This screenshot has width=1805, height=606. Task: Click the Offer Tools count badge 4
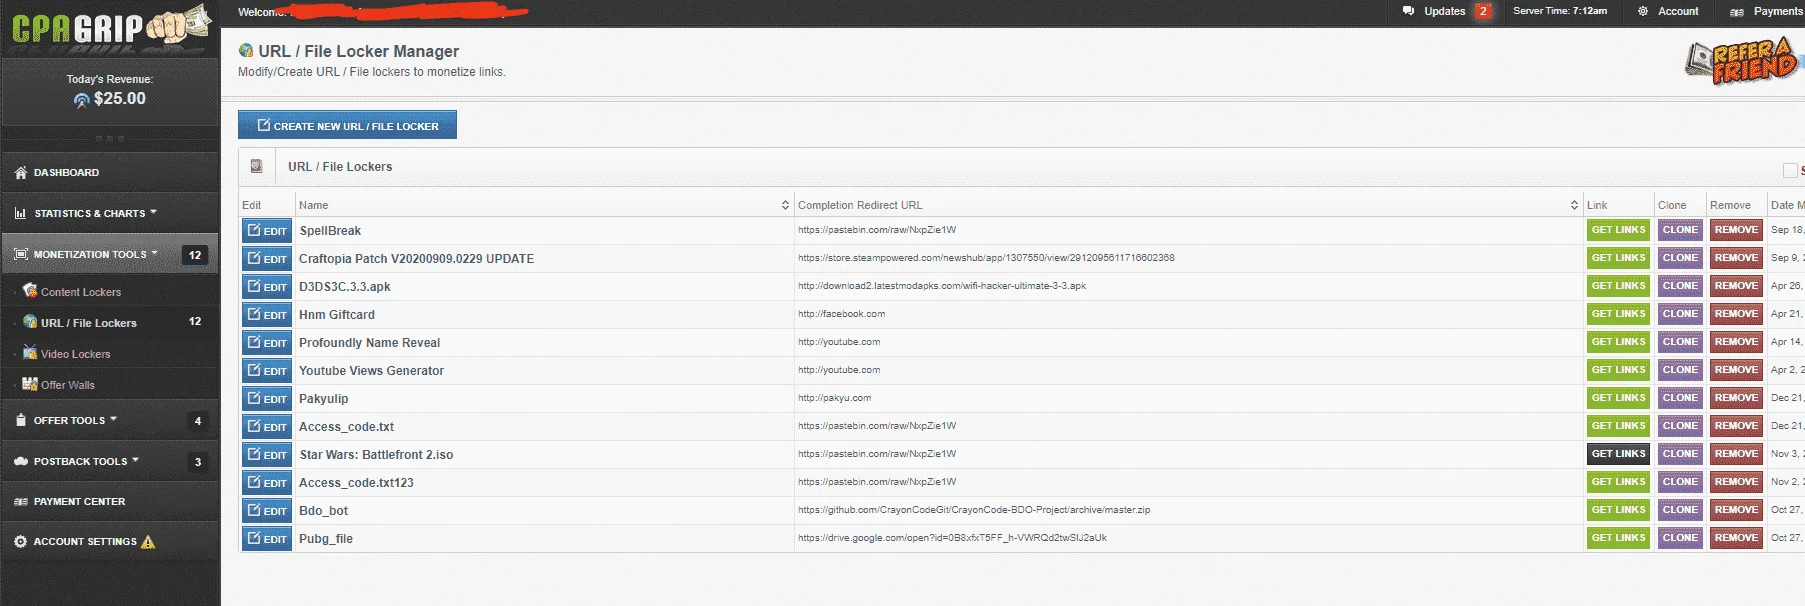[198, 421]
